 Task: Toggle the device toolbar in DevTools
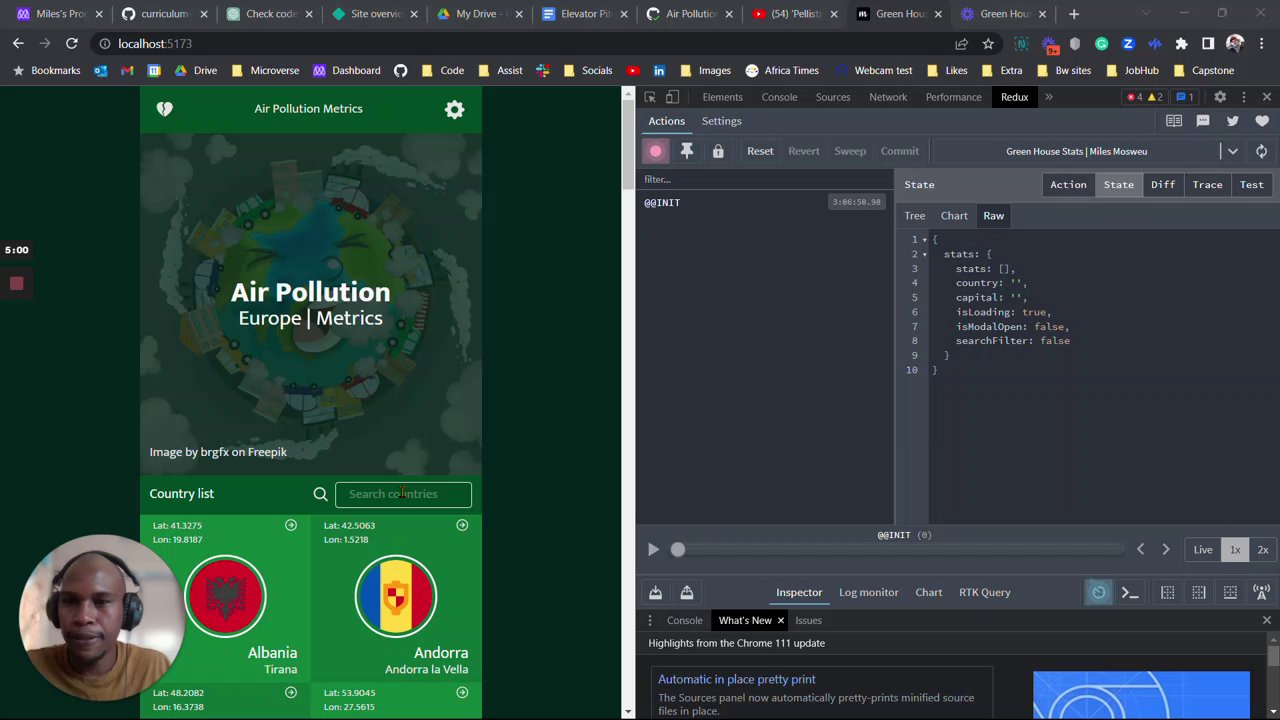[672, 97]
